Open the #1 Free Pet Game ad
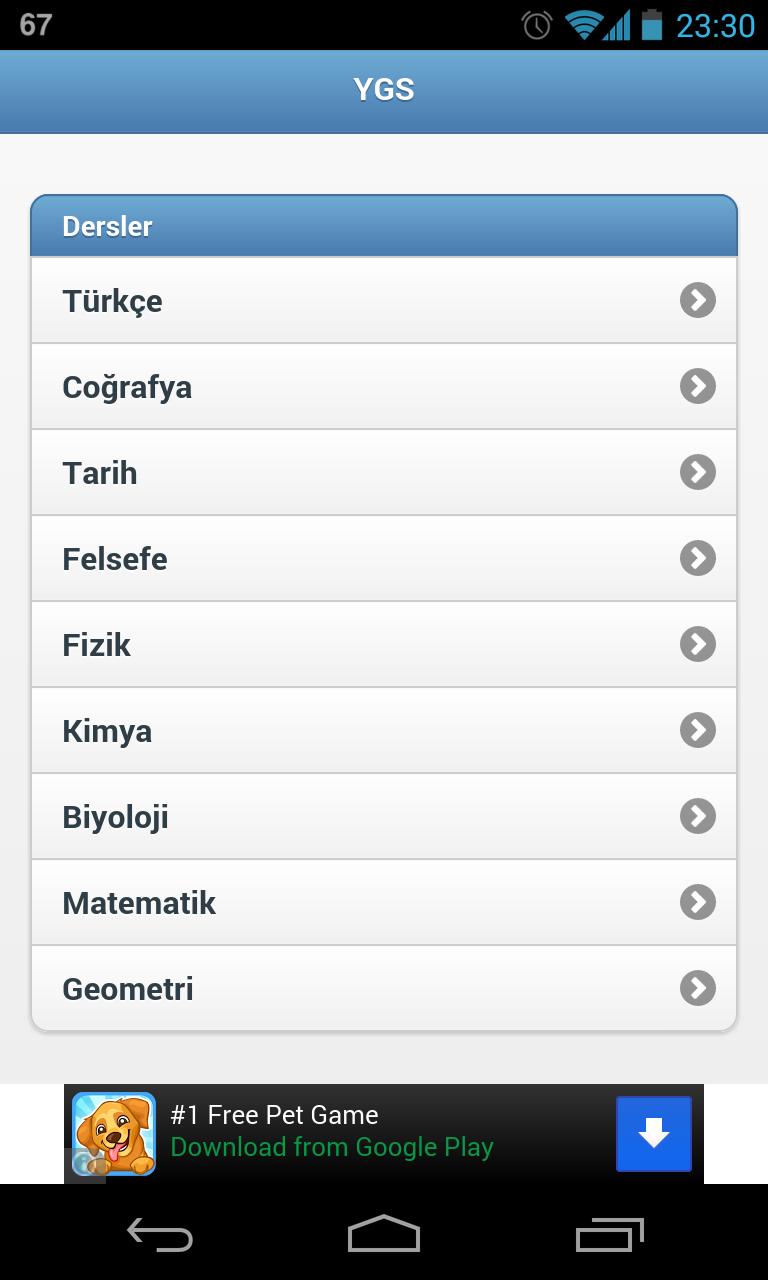The height and width of the screenshot is (1280, 768). 274,1115
